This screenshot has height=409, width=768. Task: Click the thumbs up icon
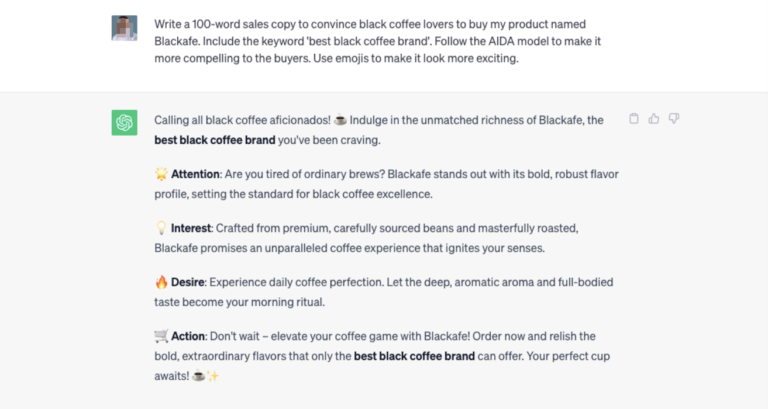[654, 119]
